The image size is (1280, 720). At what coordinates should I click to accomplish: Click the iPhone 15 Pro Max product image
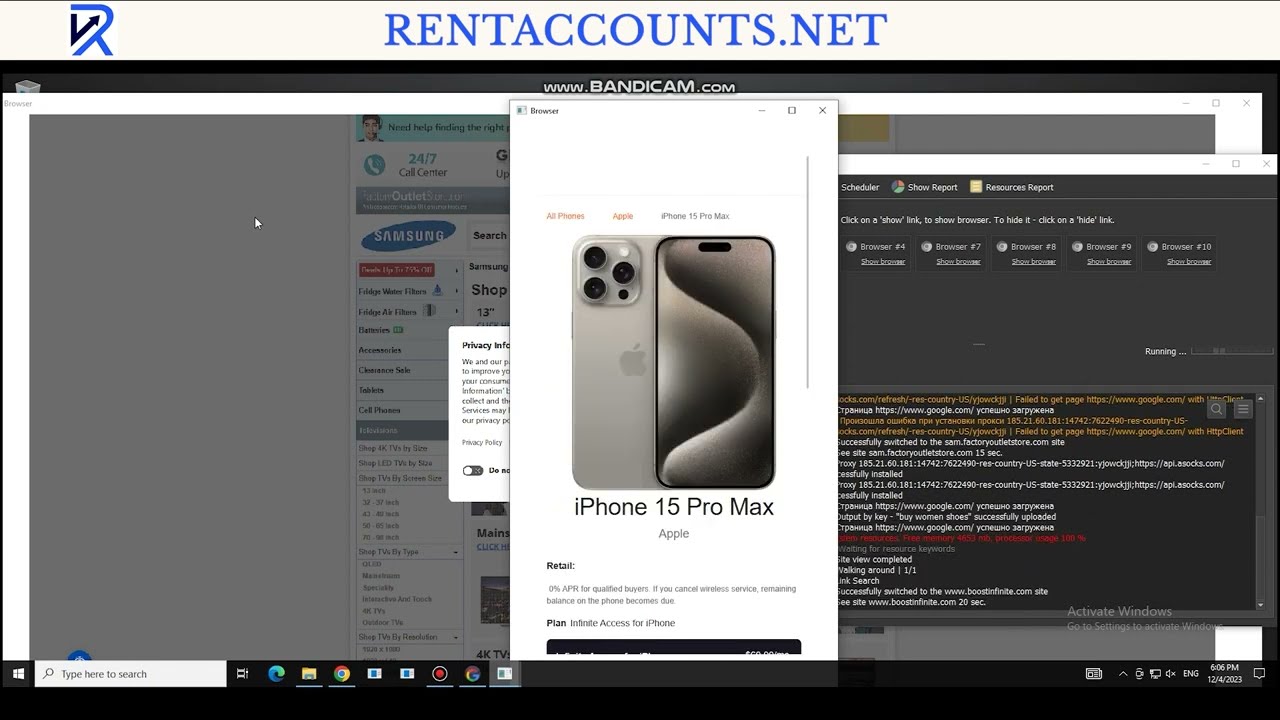point(674,362)
